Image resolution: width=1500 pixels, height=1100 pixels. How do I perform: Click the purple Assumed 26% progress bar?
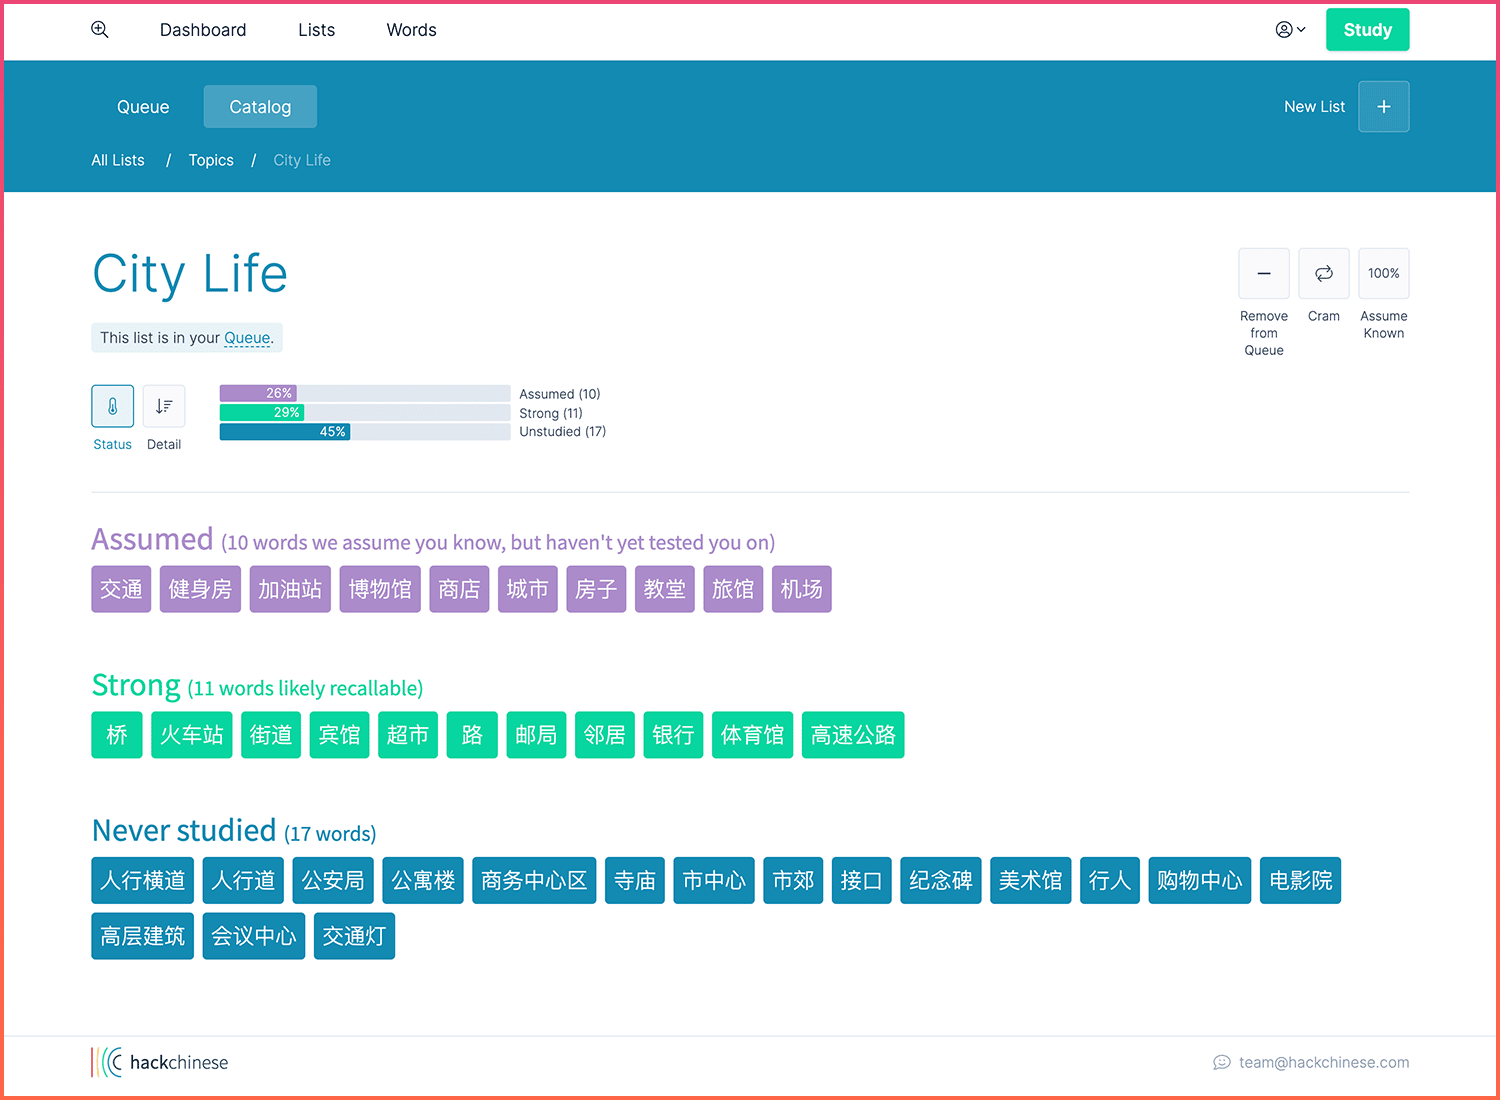click(x=258, y=394)
